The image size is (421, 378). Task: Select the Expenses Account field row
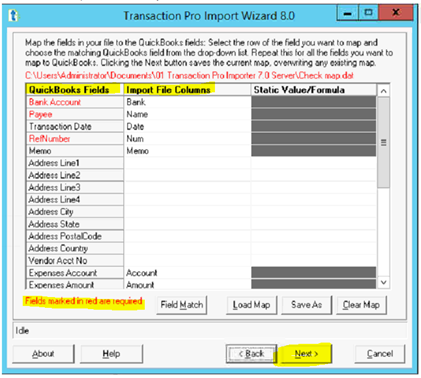[75, 273]
